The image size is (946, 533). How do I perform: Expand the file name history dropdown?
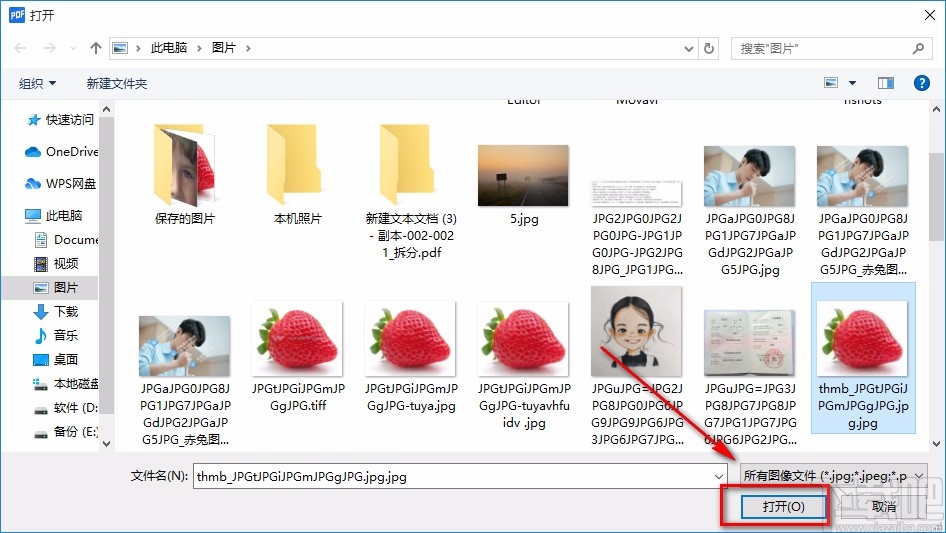718,477
